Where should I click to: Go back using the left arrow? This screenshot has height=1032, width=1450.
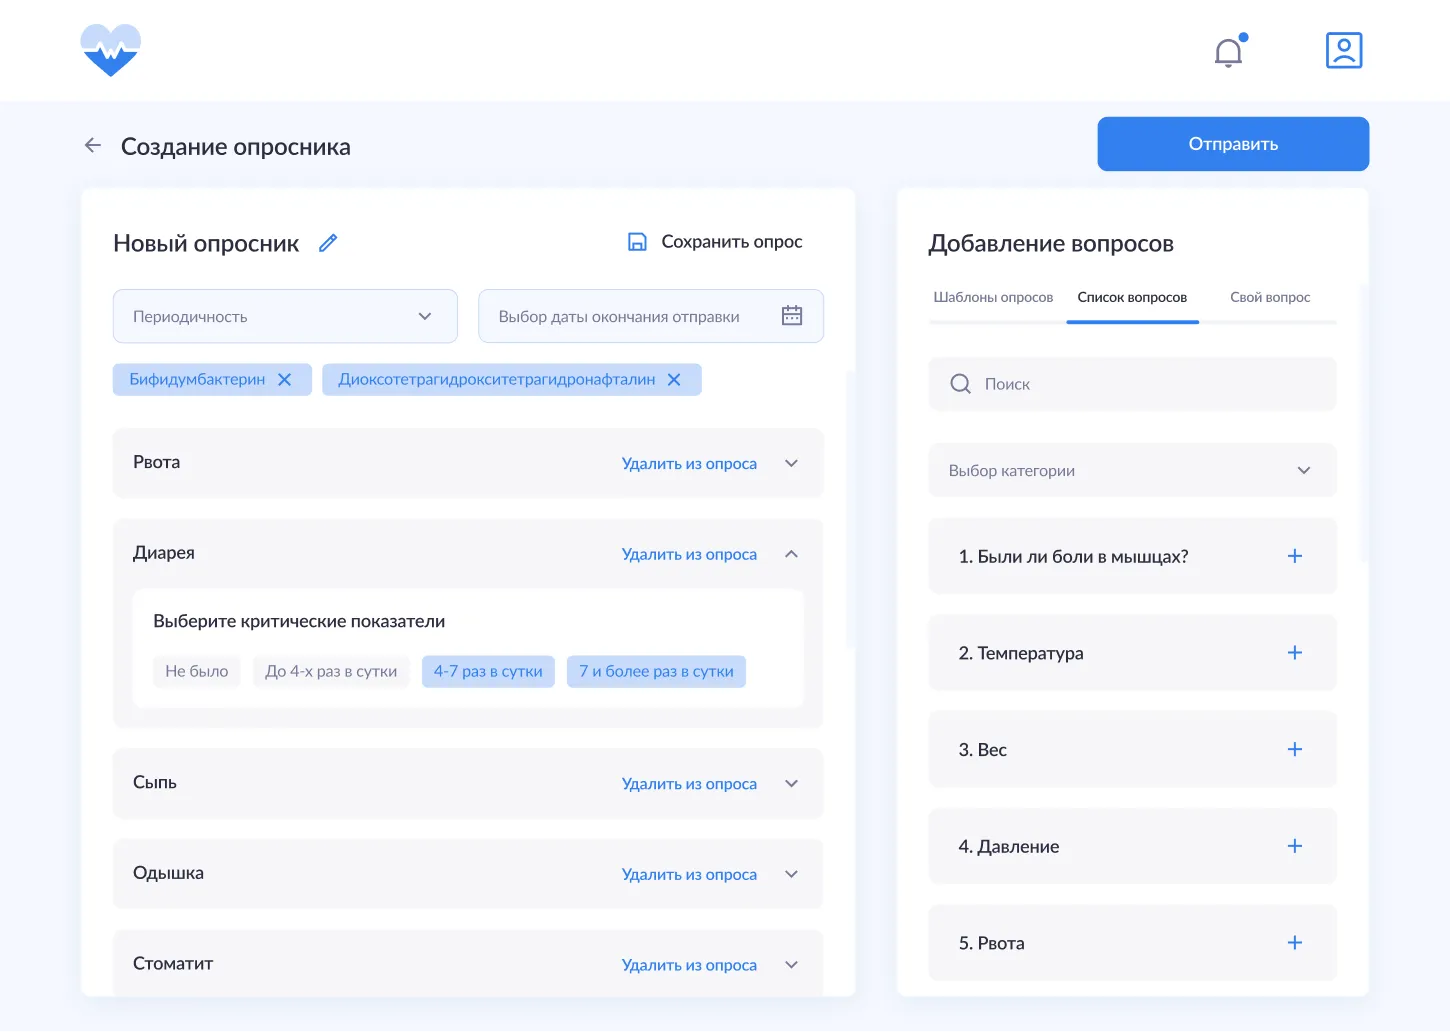pyautogui.click(x=93, y=145)
